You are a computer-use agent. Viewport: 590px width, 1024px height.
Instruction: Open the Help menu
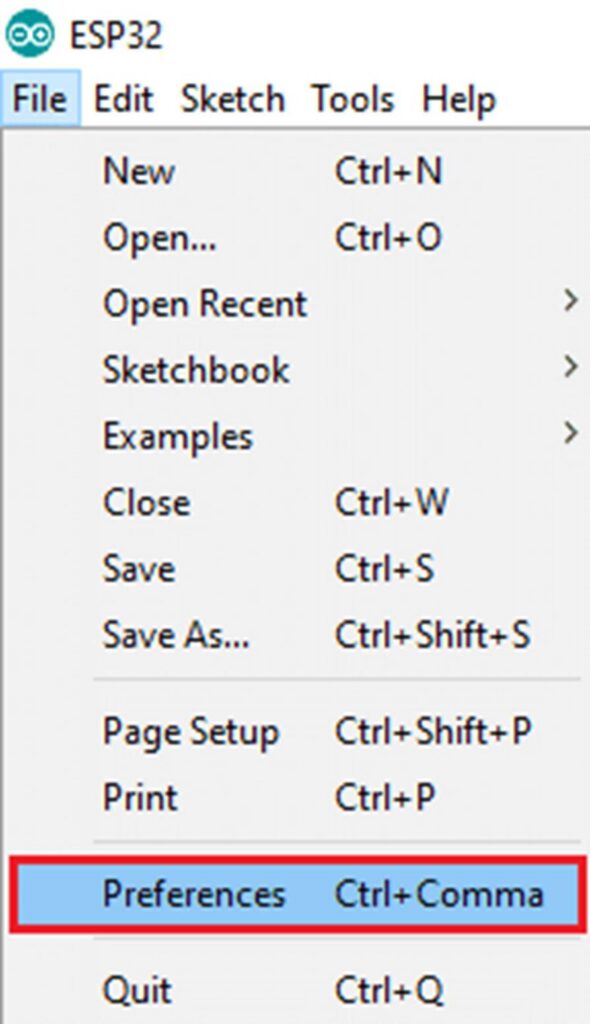(x=459, y=99)
